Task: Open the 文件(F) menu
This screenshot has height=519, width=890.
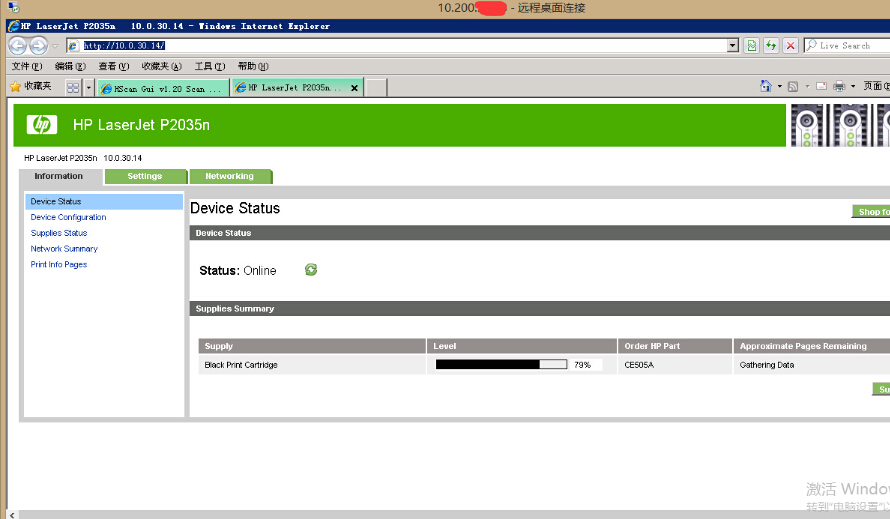Action: pos(27,66)
